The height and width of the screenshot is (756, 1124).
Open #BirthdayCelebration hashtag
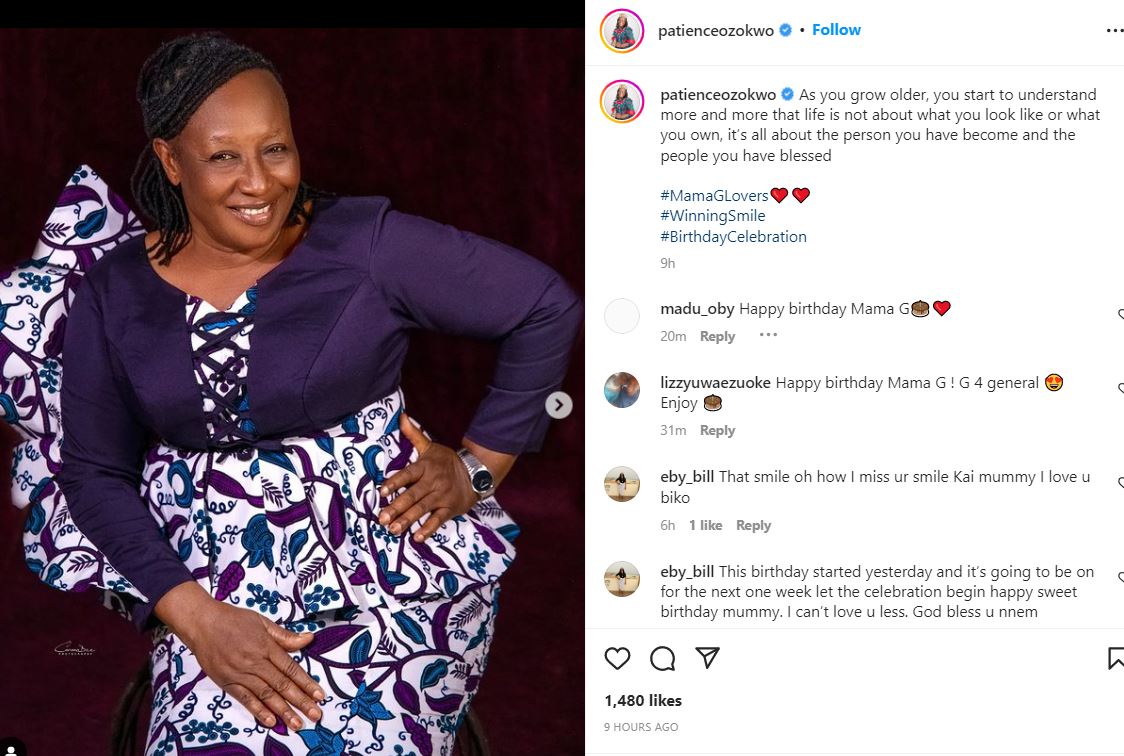click(x=733, y=237)
